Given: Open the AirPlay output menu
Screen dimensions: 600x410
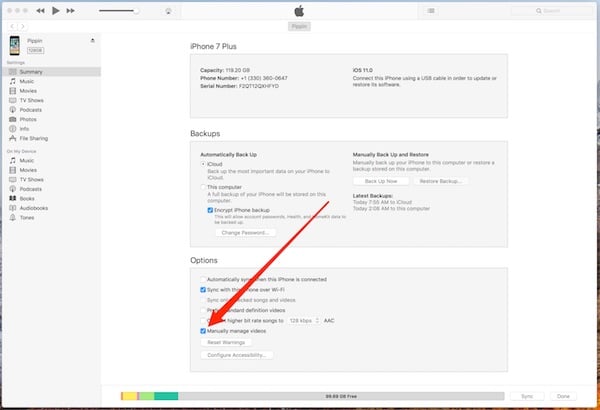Looking at the screenshot, I should tap(168, 11).
